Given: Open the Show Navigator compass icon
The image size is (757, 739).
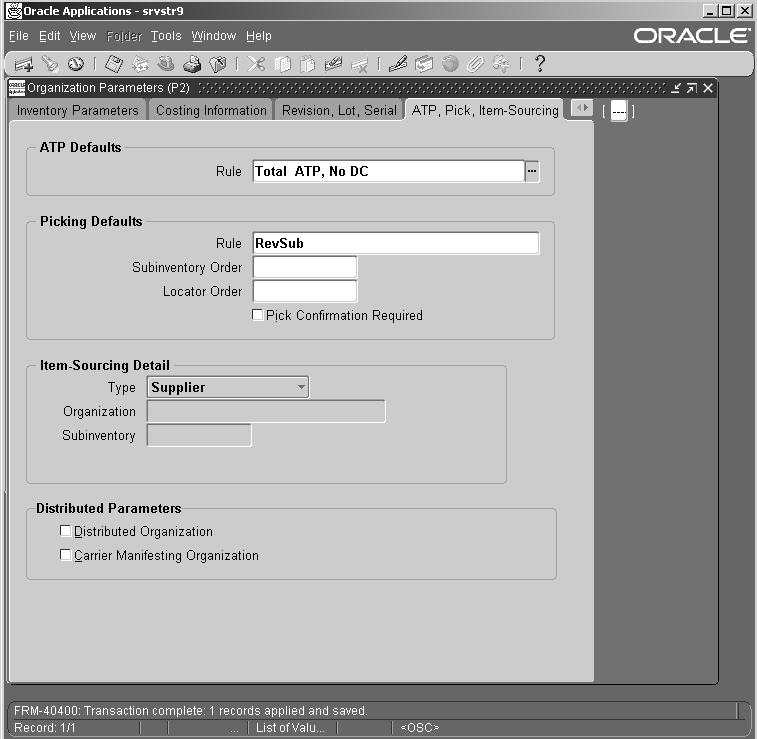Looking at the screenshot, I should pos(75,64).
